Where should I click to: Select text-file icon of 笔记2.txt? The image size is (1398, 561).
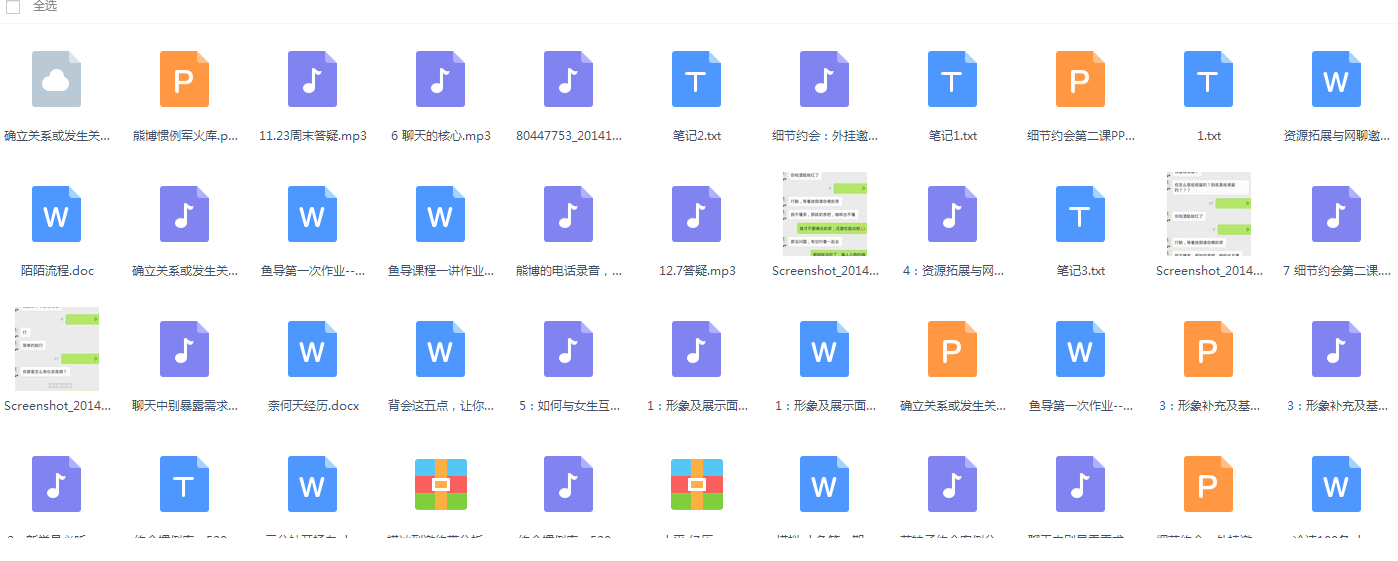point(696,79)
